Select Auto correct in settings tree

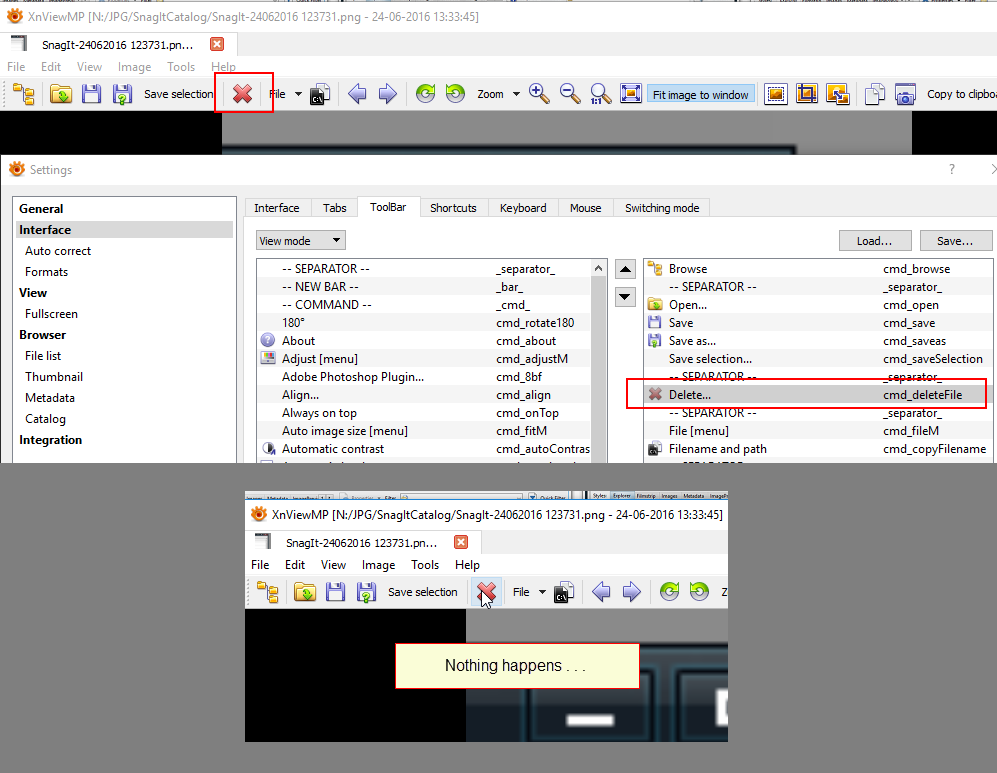click(x=58, y=251)
